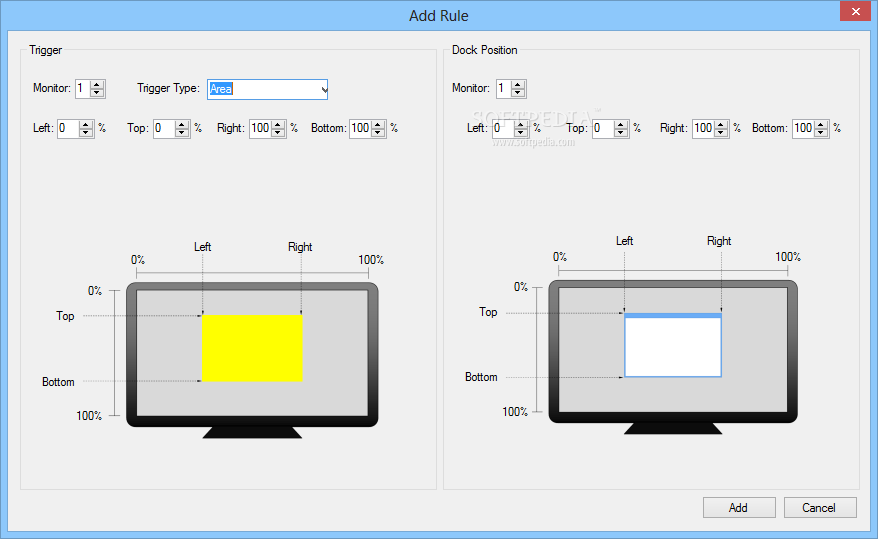Decrease the Dock Position Top percentage
This screenshot has width=878, height=539.
(620, 133)
